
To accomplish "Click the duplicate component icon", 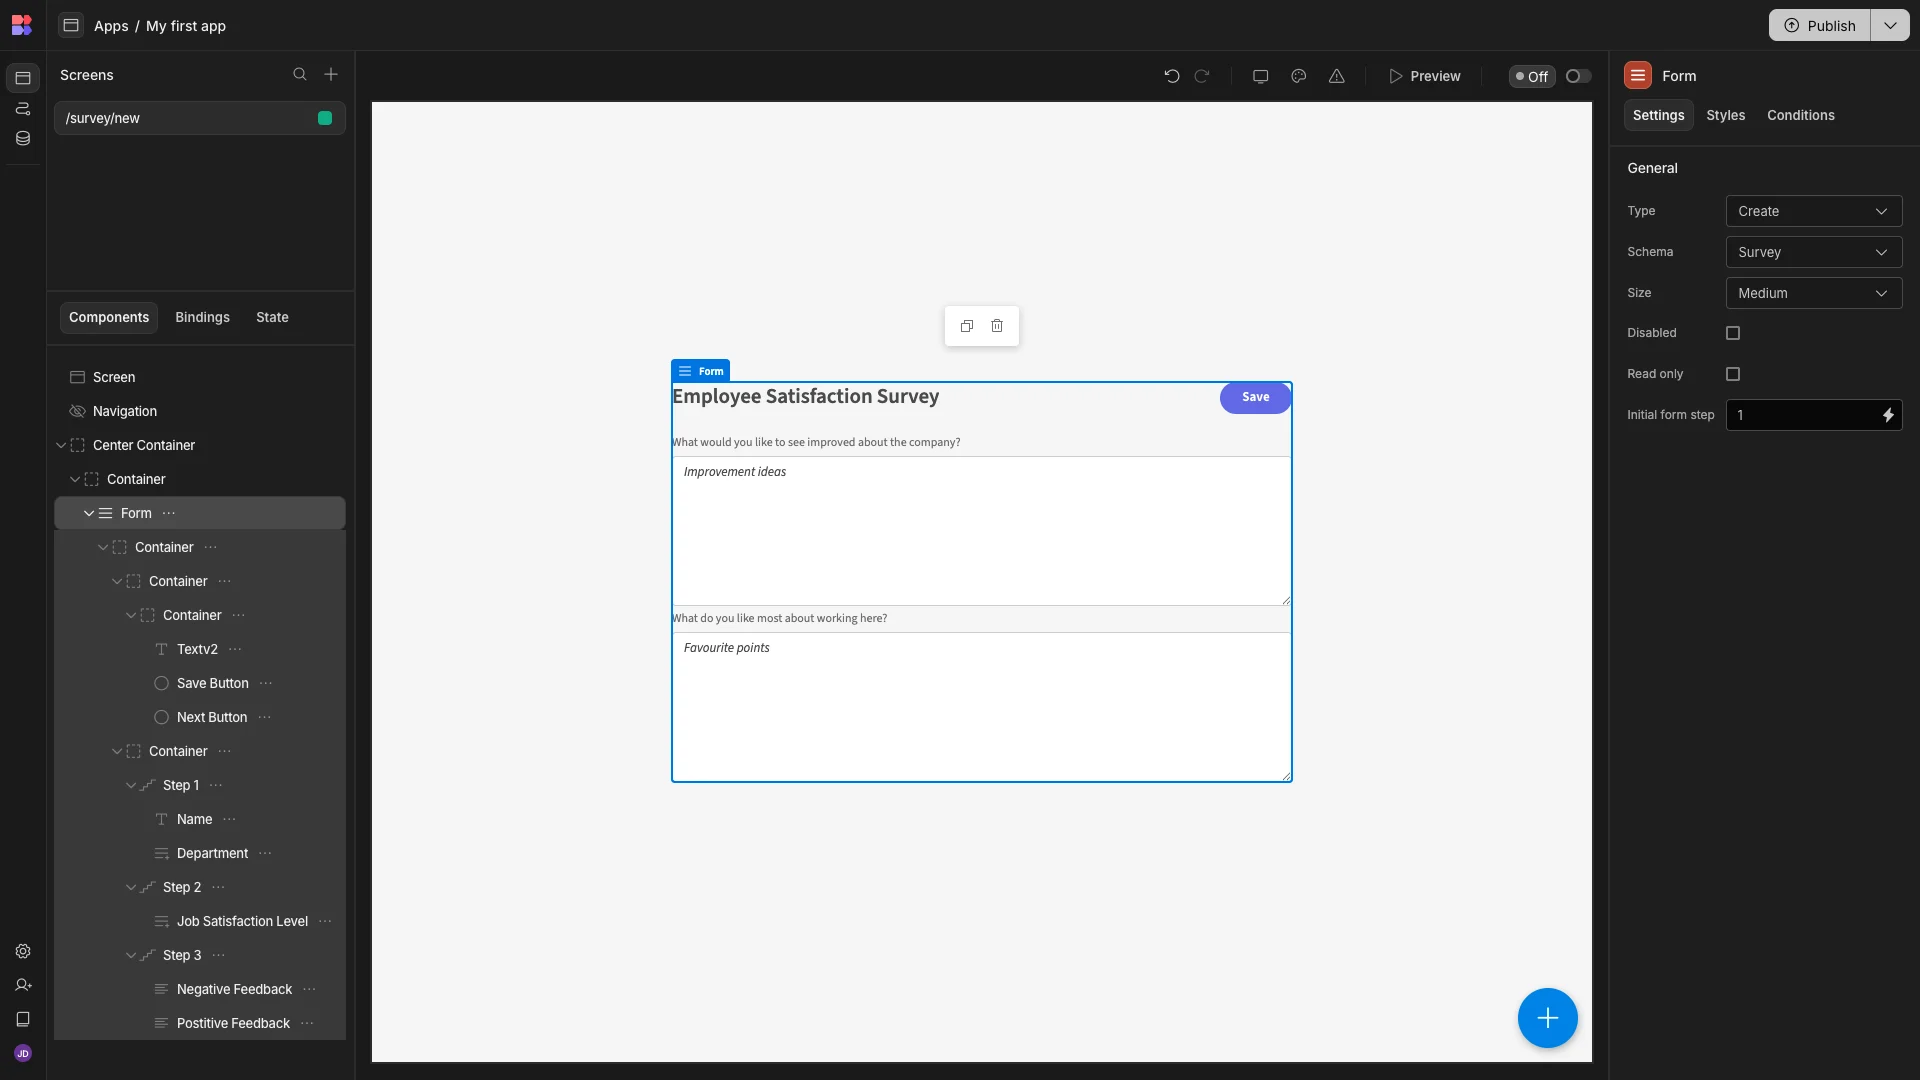I will [x=967, y=326].
